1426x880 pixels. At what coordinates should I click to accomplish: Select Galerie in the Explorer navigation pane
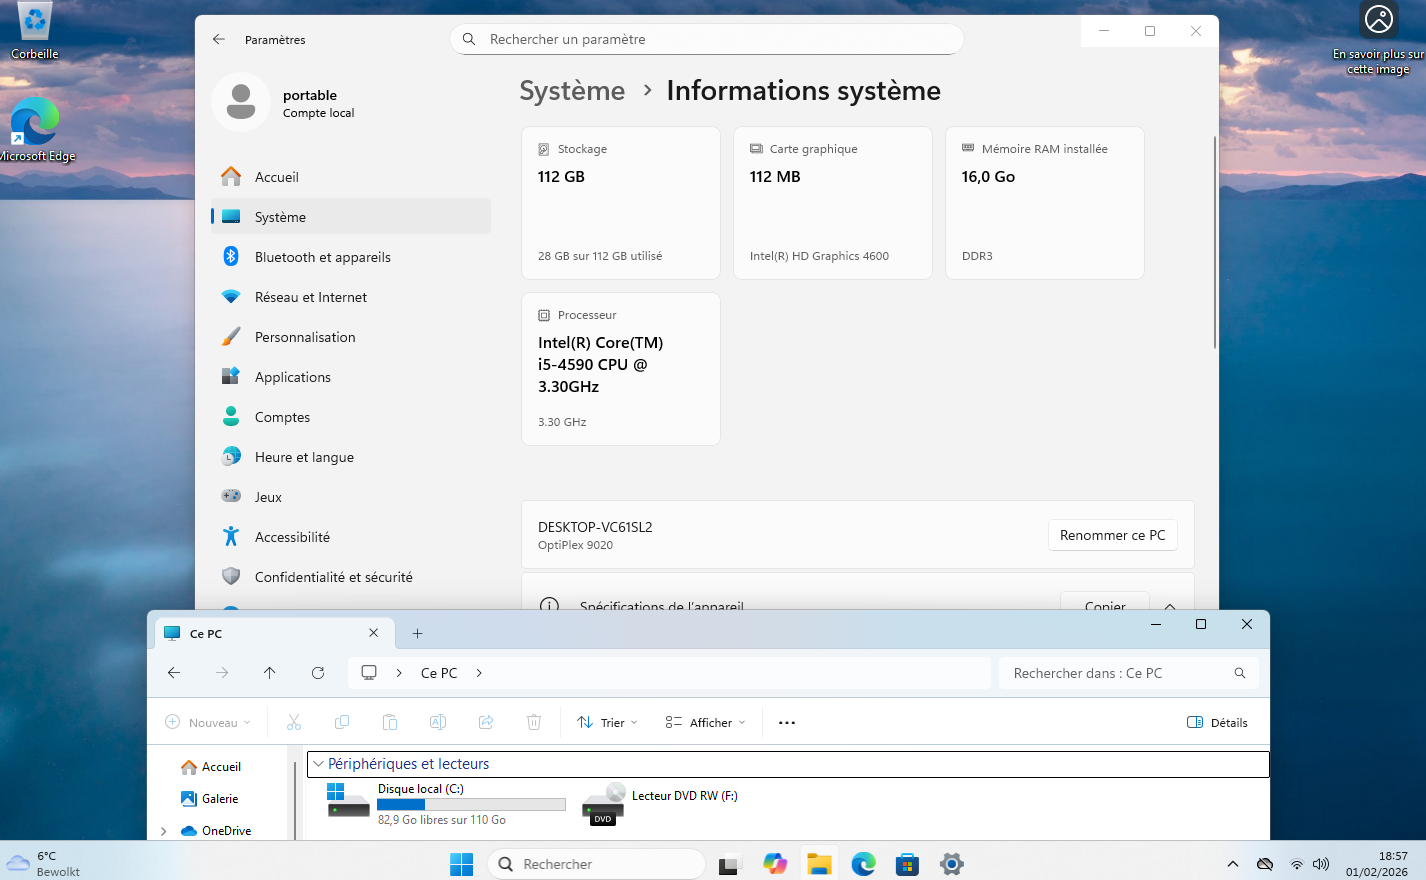click(x=219, y=799)
